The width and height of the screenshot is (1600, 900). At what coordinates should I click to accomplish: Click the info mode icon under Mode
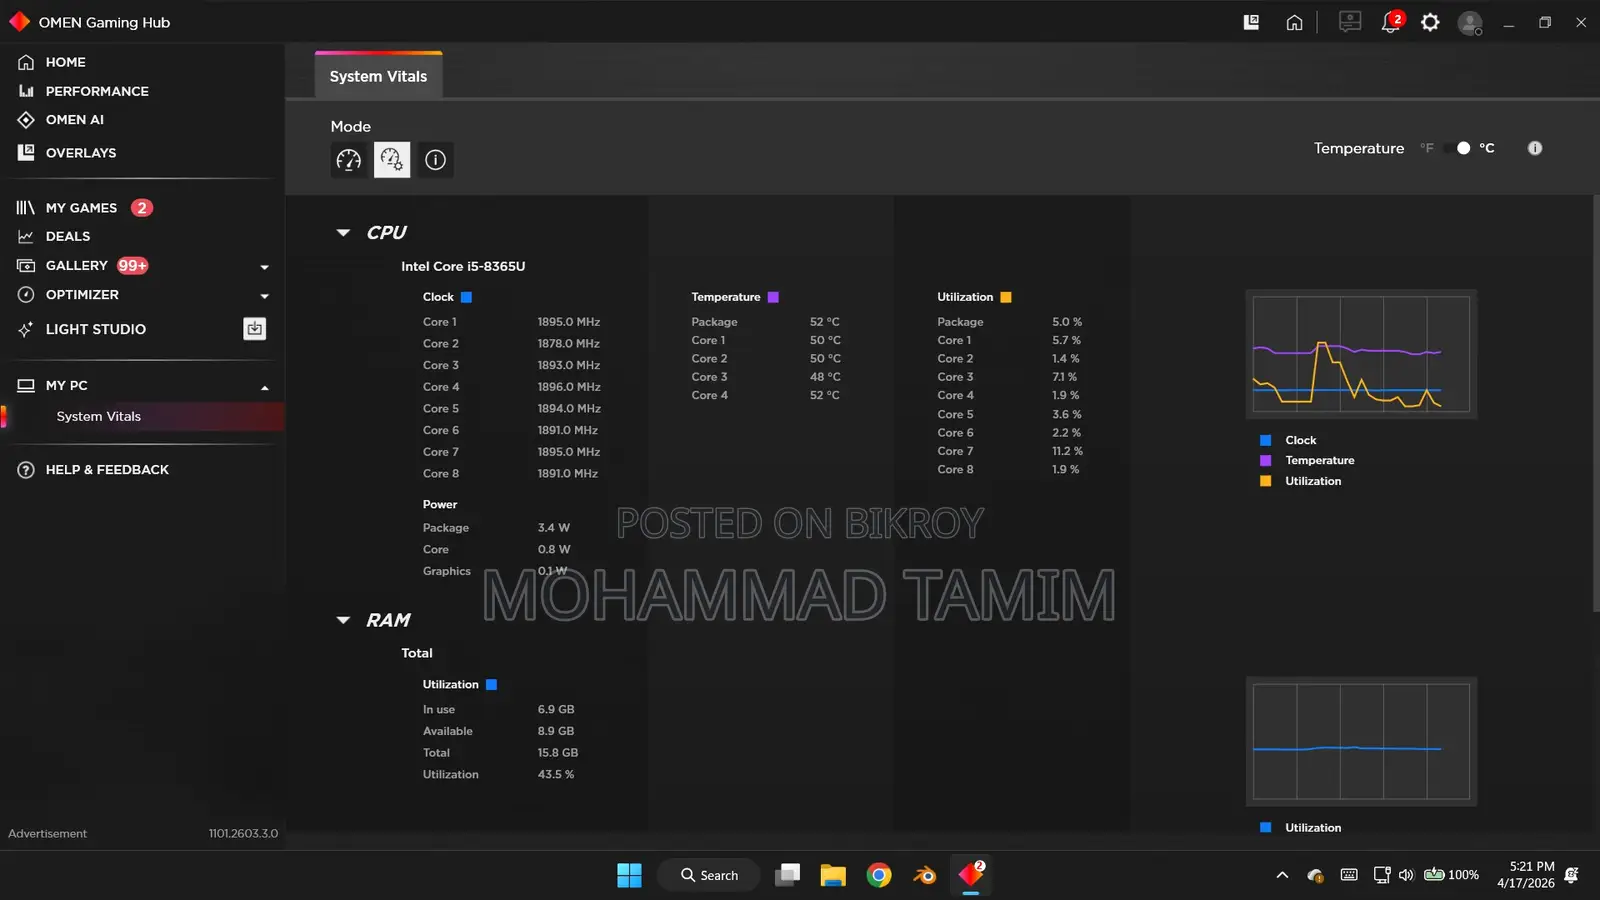(435, 160)
